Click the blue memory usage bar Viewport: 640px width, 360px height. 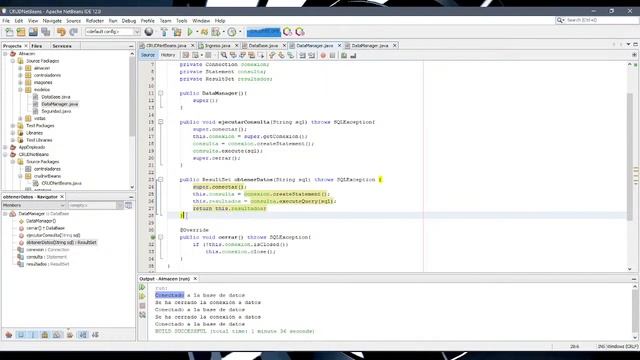click(x=264, y=32)
